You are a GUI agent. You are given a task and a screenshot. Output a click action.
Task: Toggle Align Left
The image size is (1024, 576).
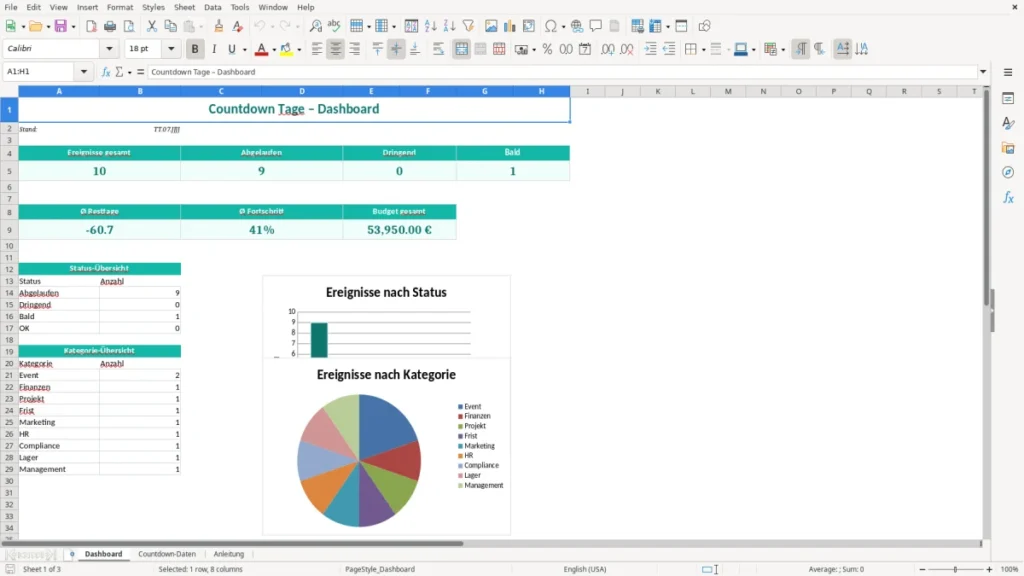(317, 49)
